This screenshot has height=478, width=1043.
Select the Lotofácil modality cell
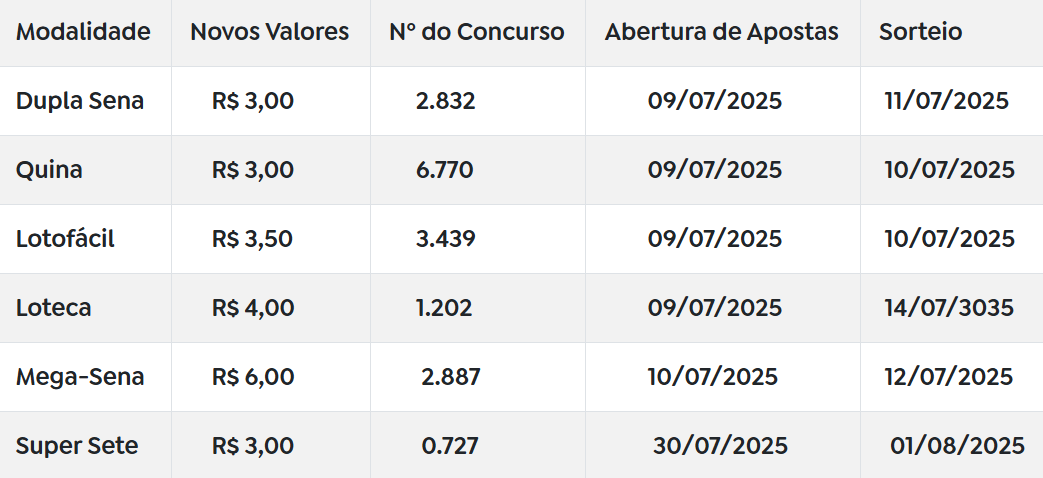[x=65, y=238]
